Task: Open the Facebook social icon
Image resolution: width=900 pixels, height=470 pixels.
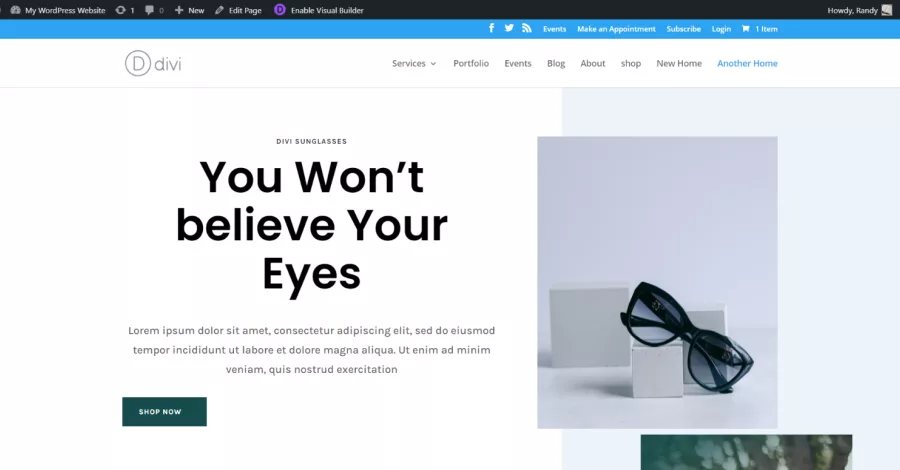Action: point(491,28)
